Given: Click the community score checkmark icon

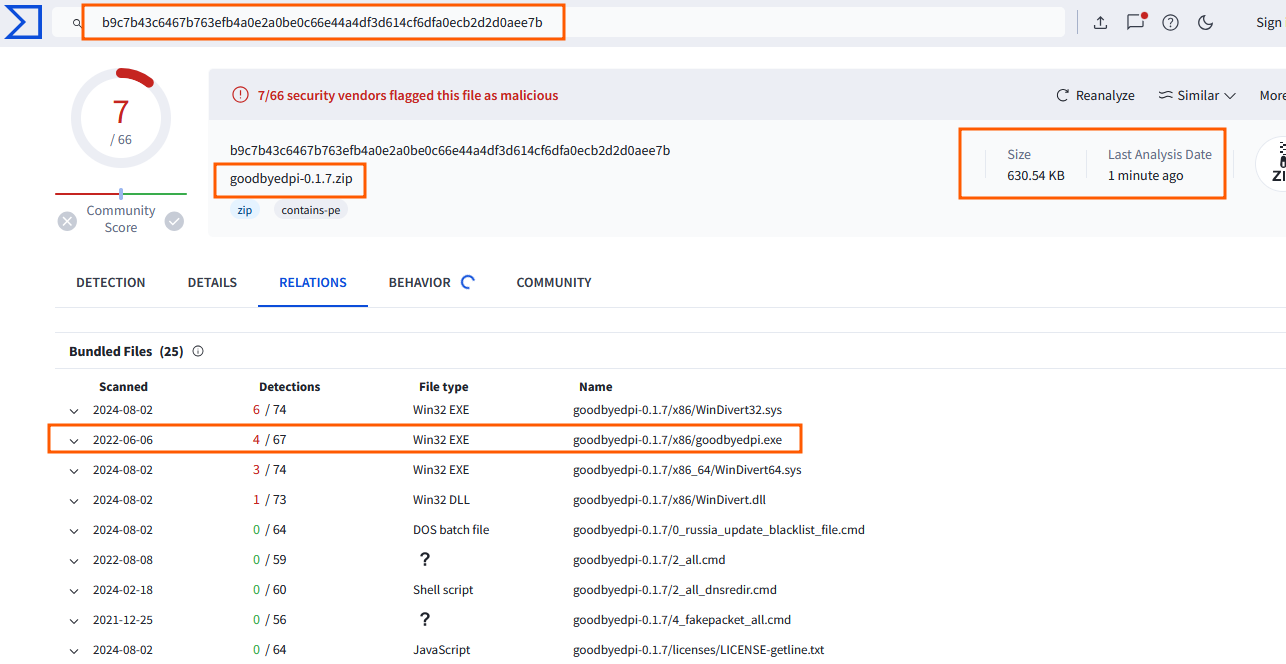Looking at the screenshot, I should (174, 221).
